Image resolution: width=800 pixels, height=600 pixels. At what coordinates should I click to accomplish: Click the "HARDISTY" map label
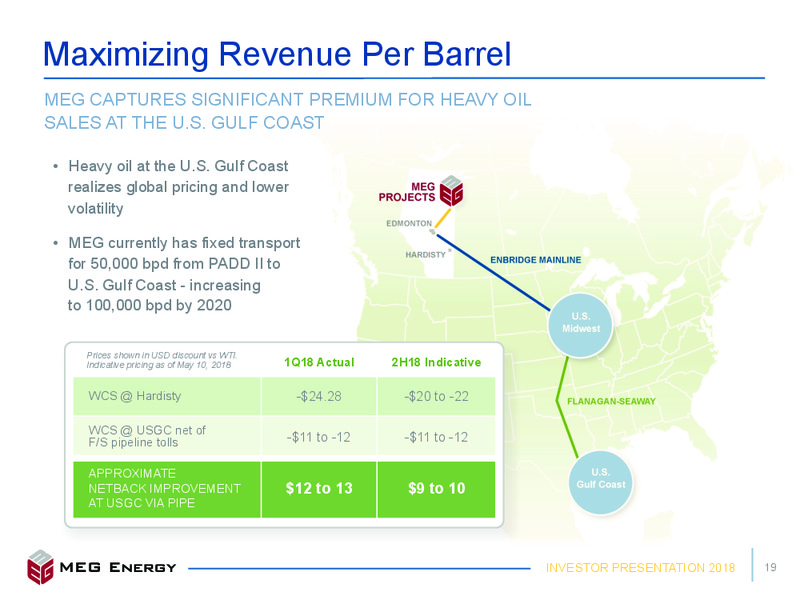pos(426,255)
